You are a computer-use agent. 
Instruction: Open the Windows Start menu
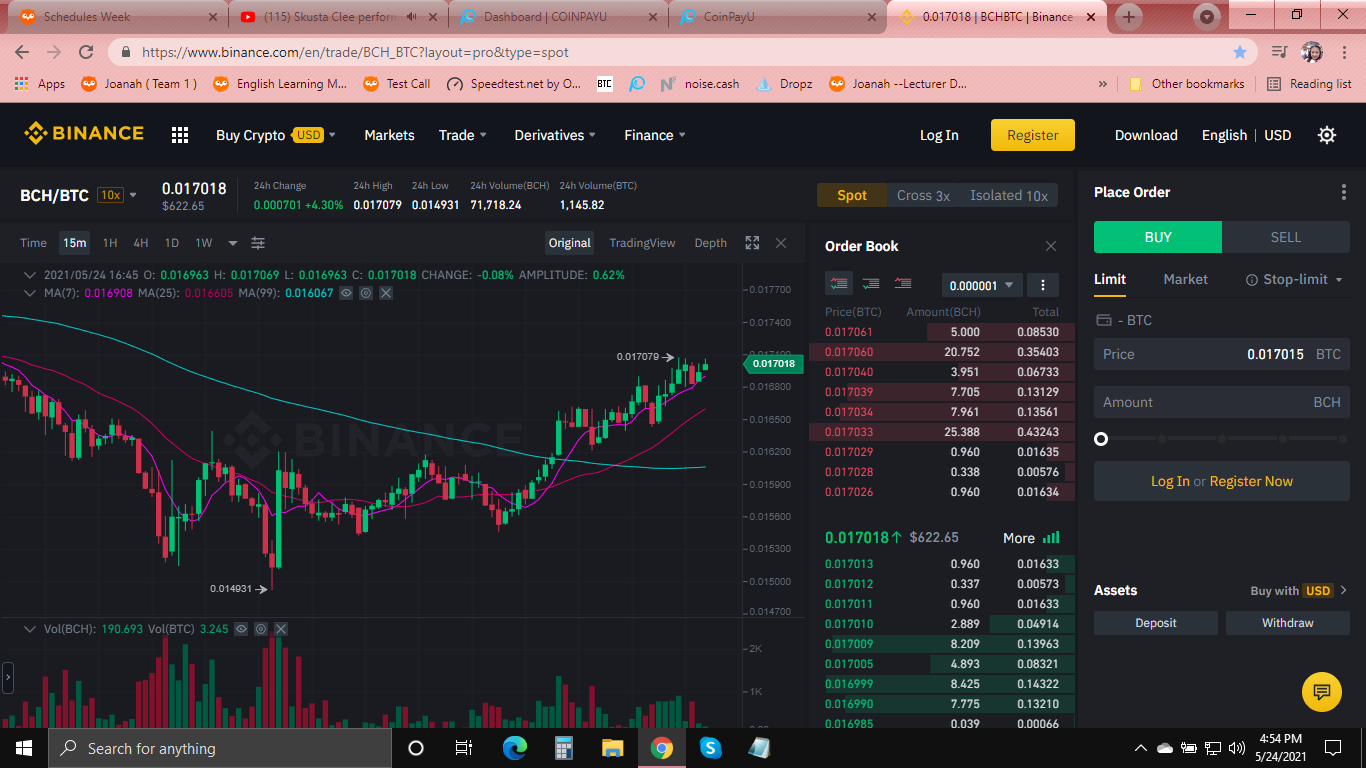(x=24, y=748)
